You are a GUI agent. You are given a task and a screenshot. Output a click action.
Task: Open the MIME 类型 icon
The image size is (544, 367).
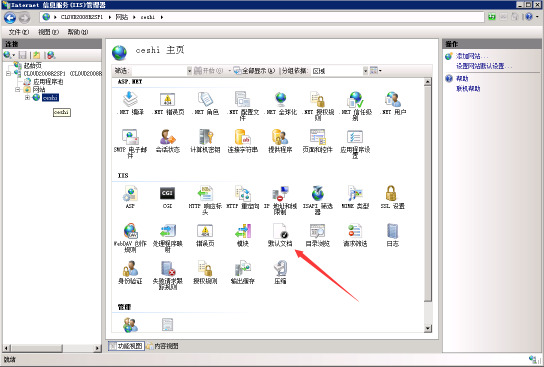click(355, 197)
